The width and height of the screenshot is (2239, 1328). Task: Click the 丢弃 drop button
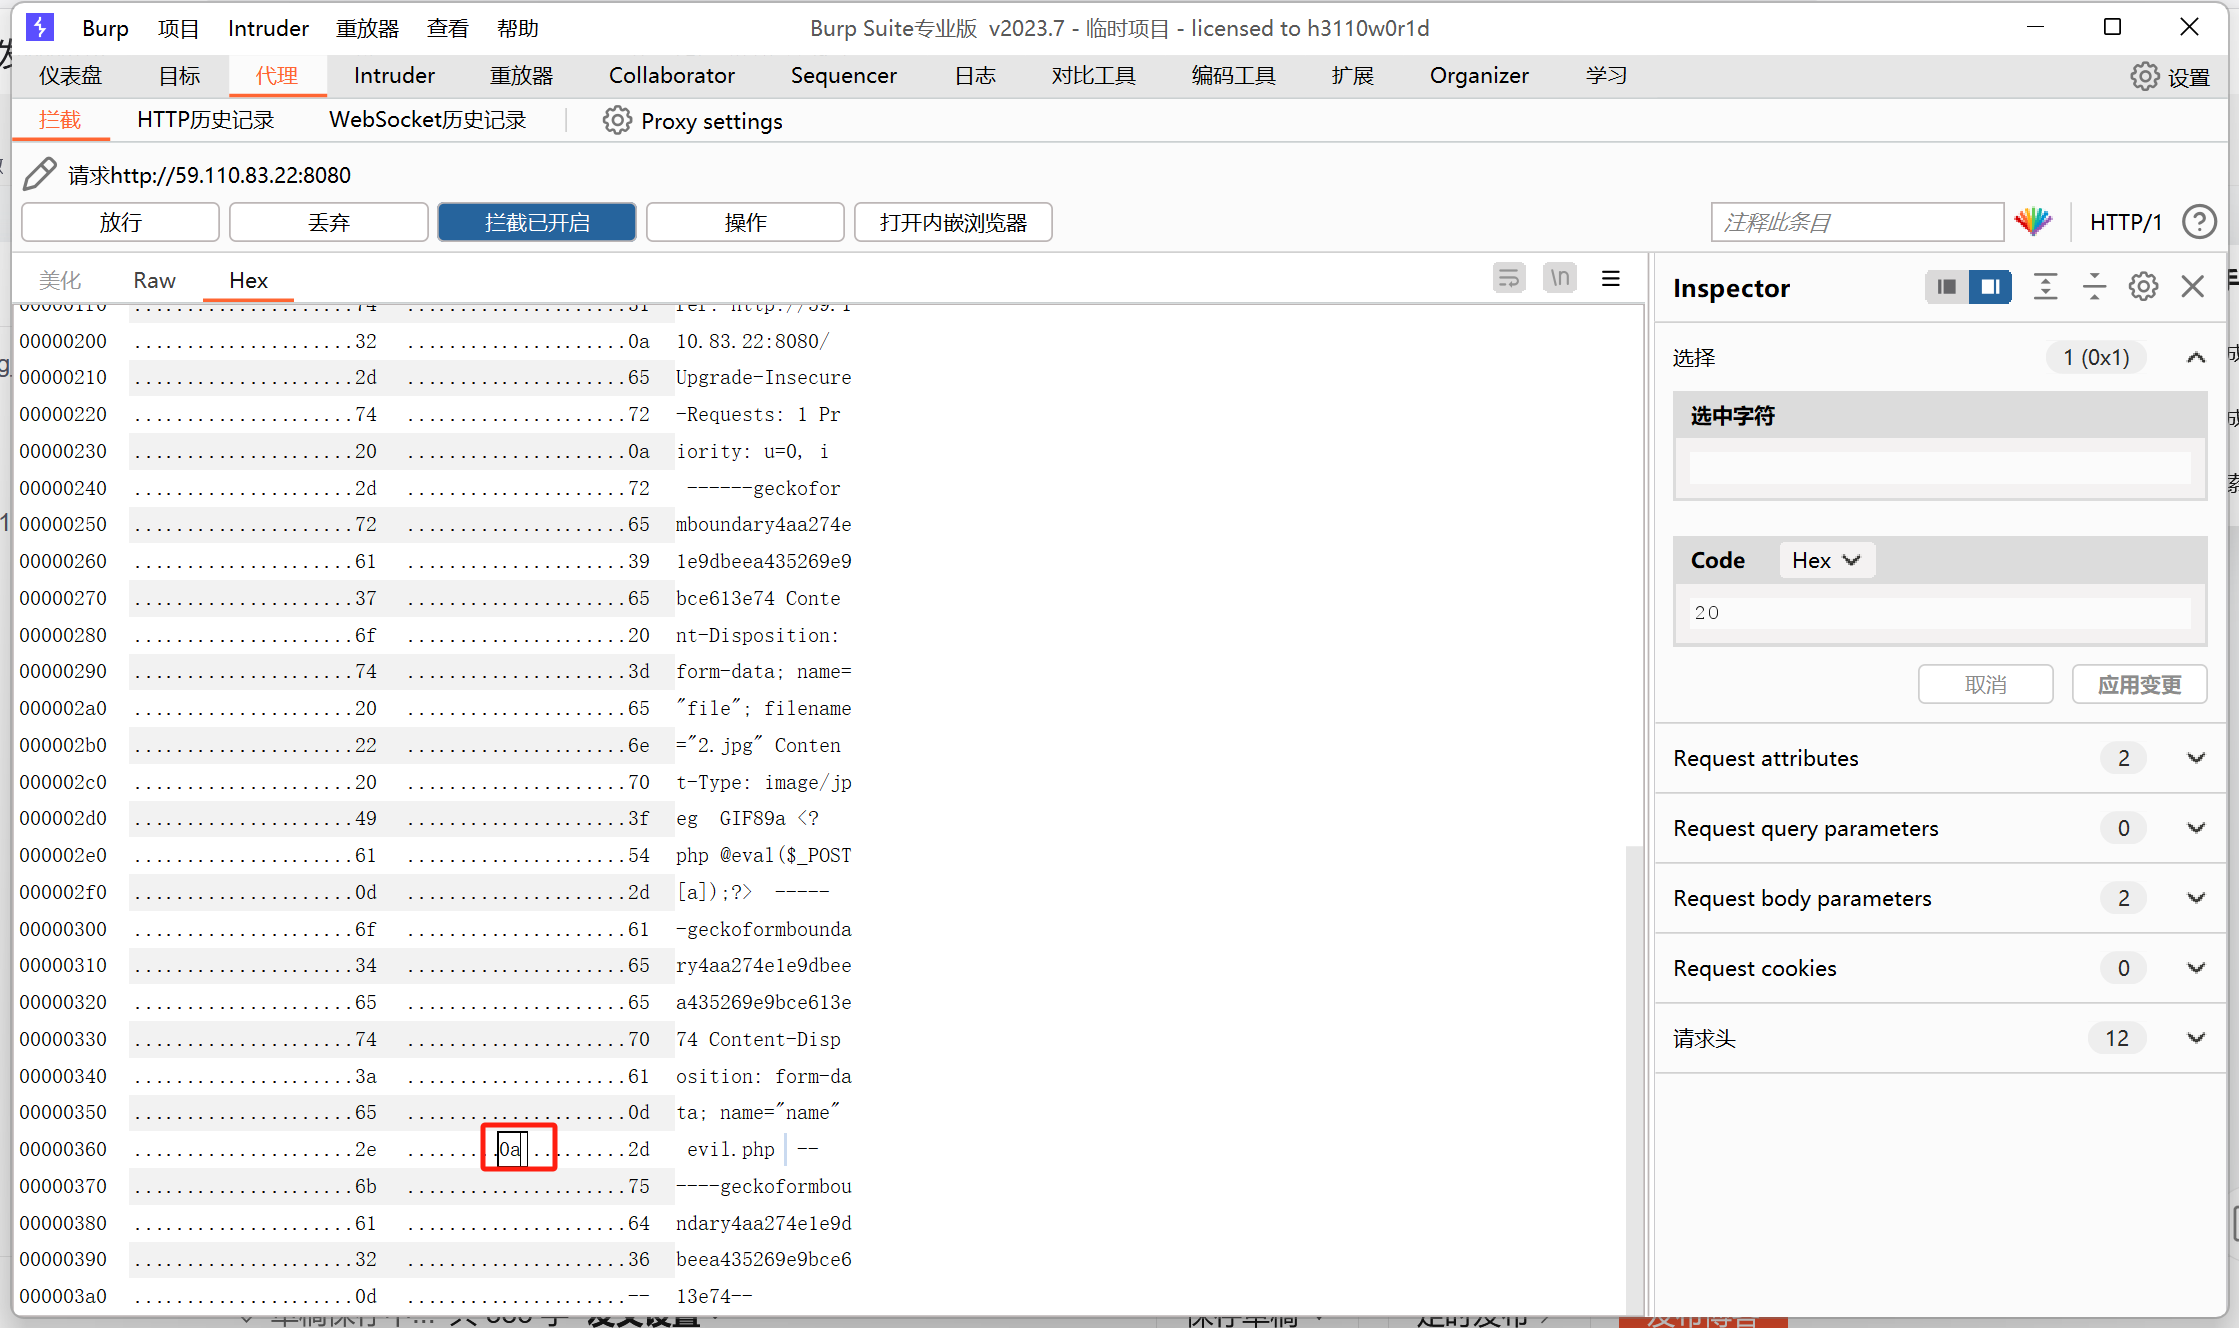[x=329, y=222]
